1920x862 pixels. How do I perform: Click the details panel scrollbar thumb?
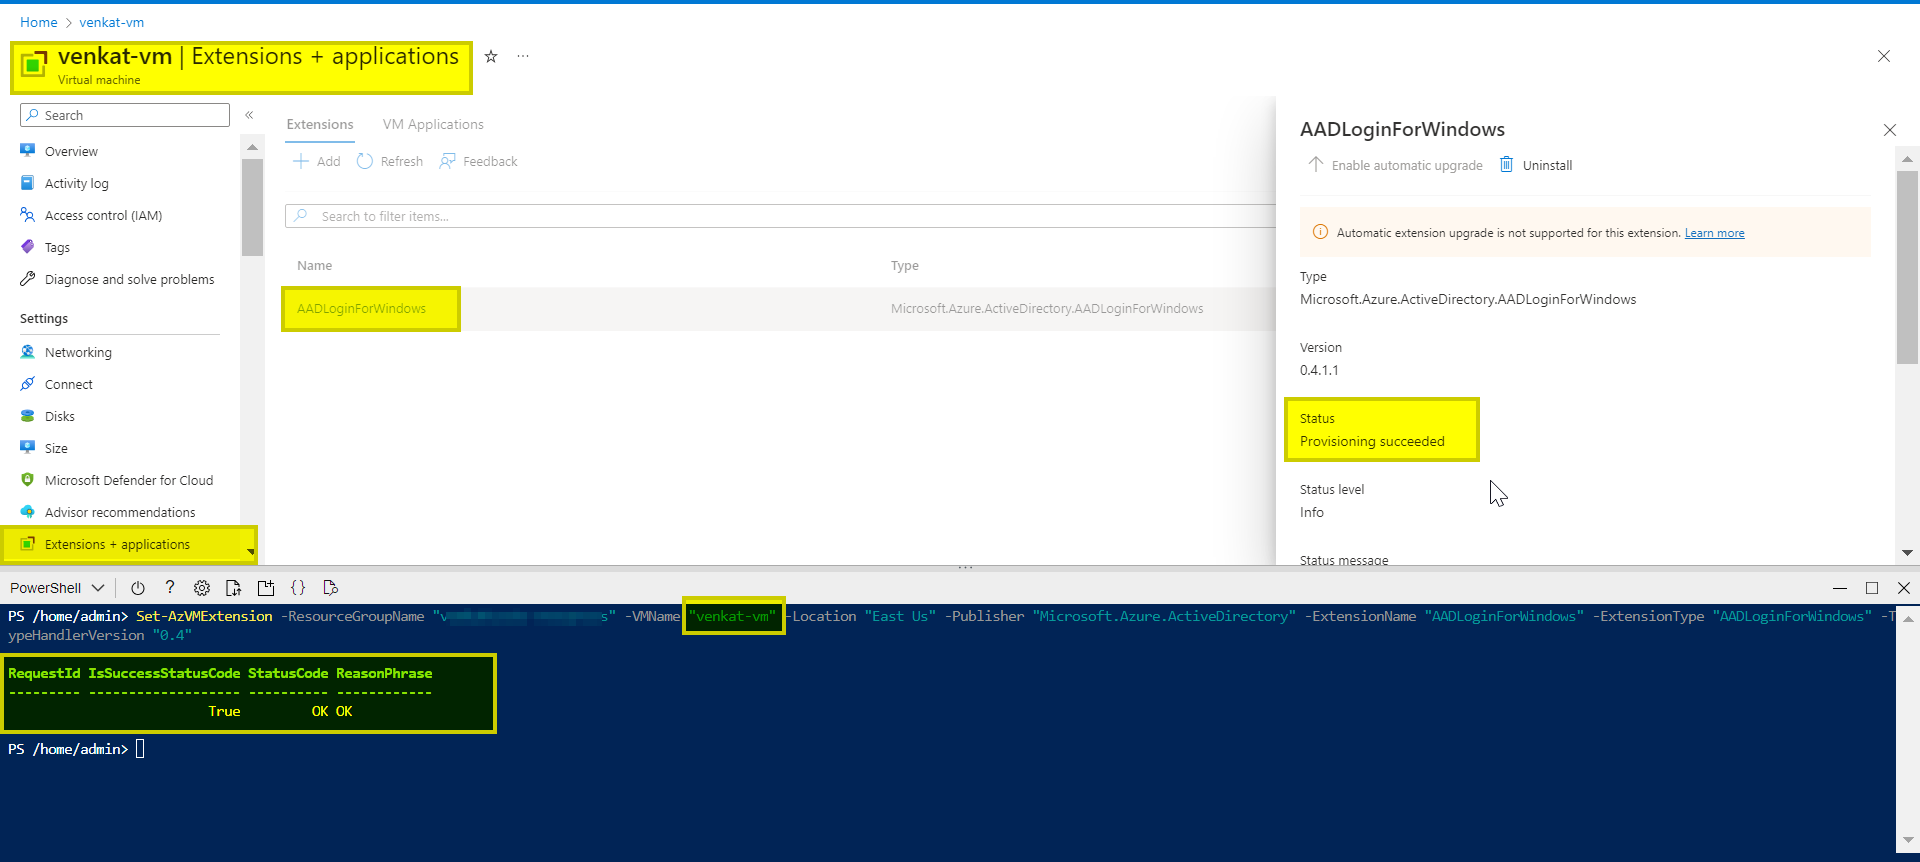(x=1907, y=267)
